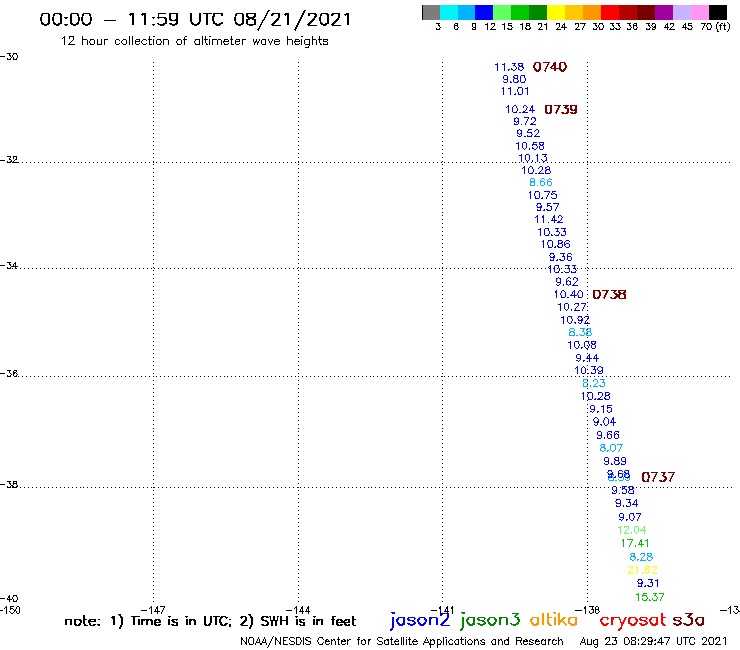Click the -36 latitude axis label
740x650 pixels.
pos(9,374)
